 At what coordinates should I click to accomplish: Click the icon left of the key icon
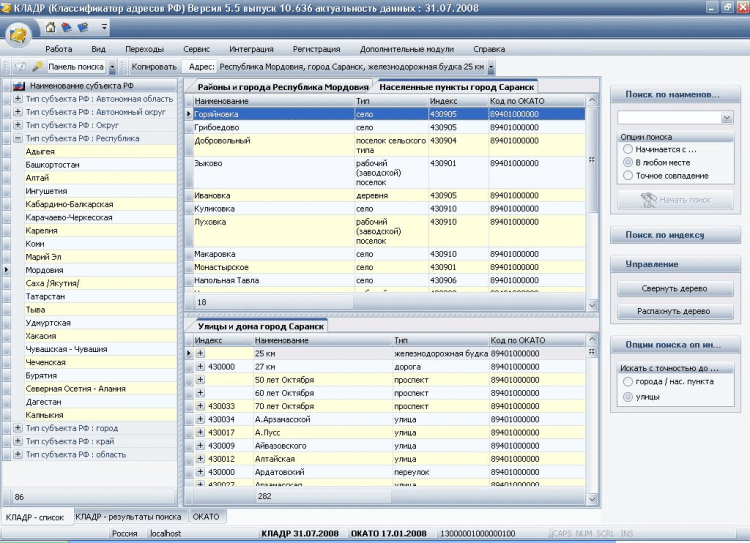coord(20,67)
